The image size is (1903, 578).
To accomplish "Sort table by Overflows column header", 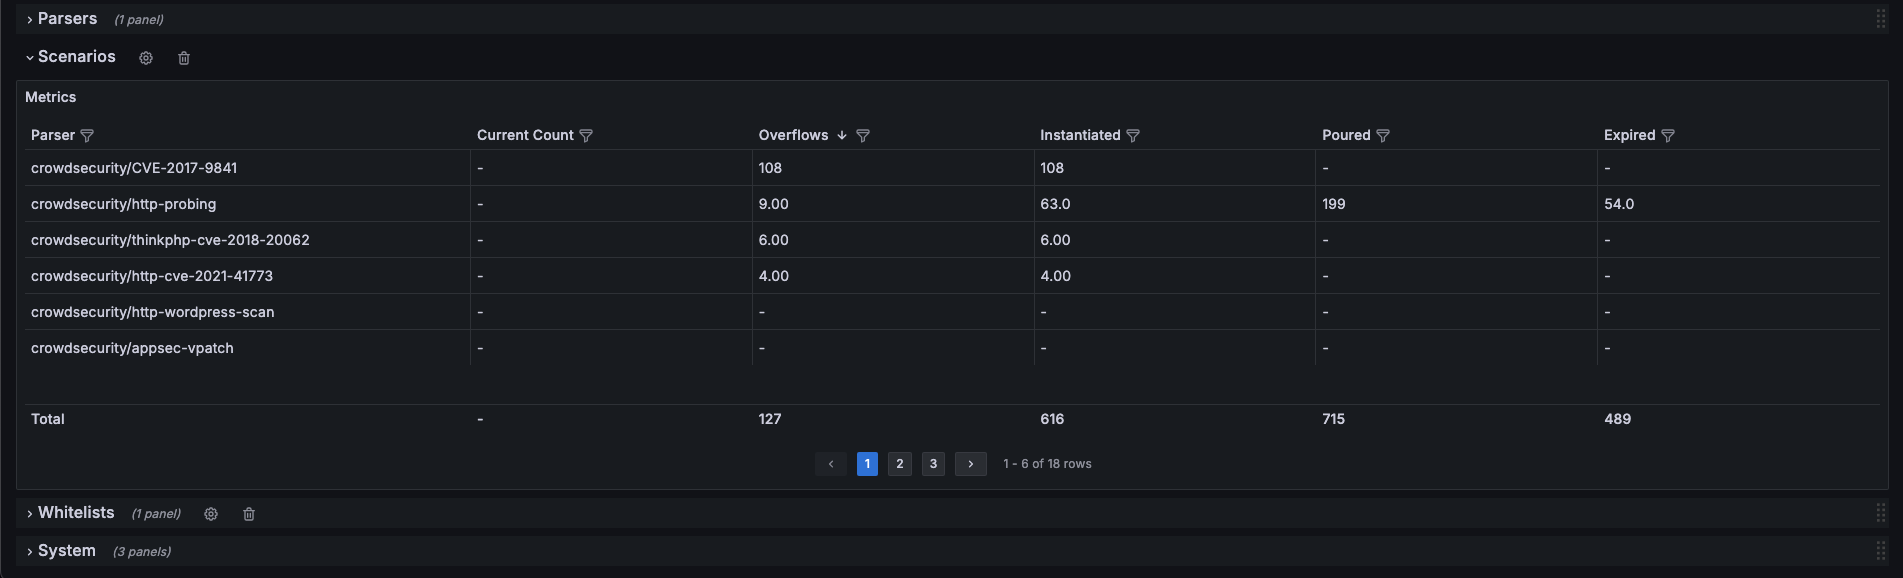I will click(x=793, y=135).
